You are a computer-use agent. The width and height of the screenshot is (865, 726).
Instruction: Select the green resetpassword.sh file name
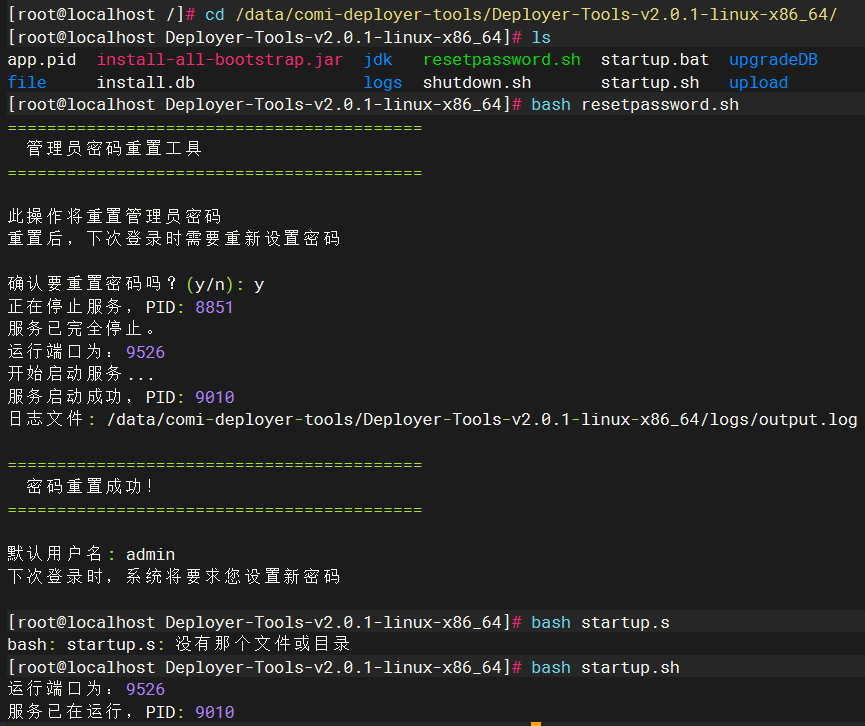pos(501,60)
